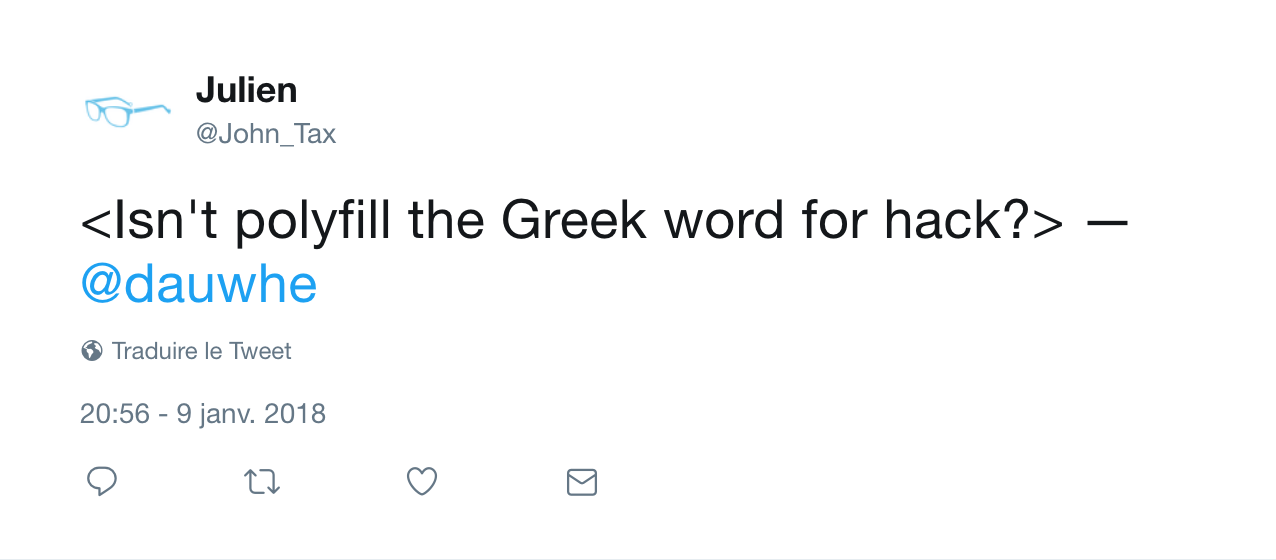Send tweet via the envelope message icon
1276x560 pixels.
coord(582,482)
